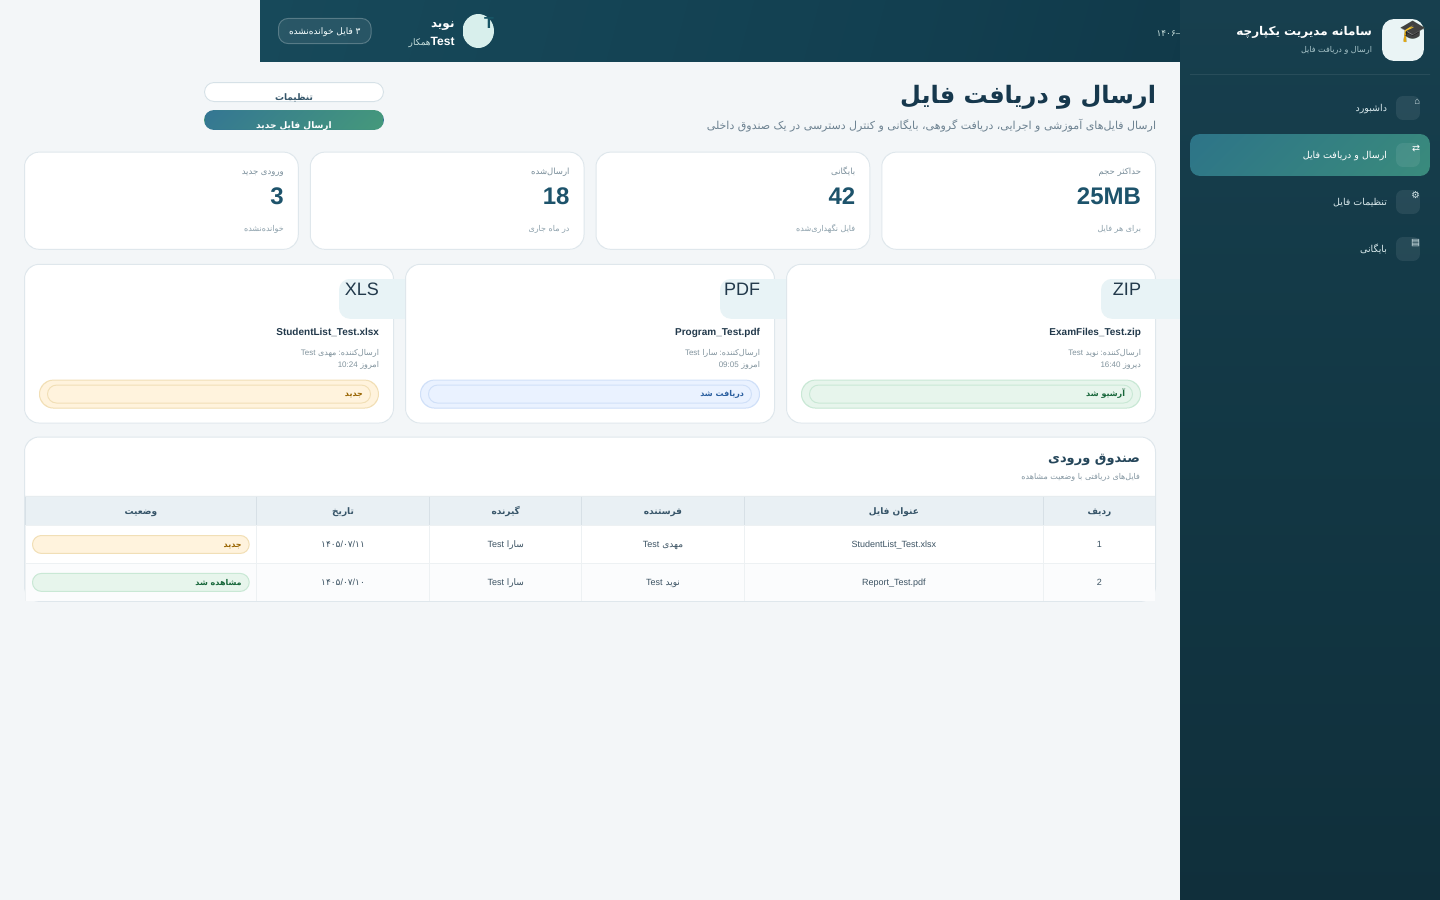The image size is (1440, 900).
Task: Click the سامانه مدیریت یکپارچه sidebar title
Action: (1304, 31)
